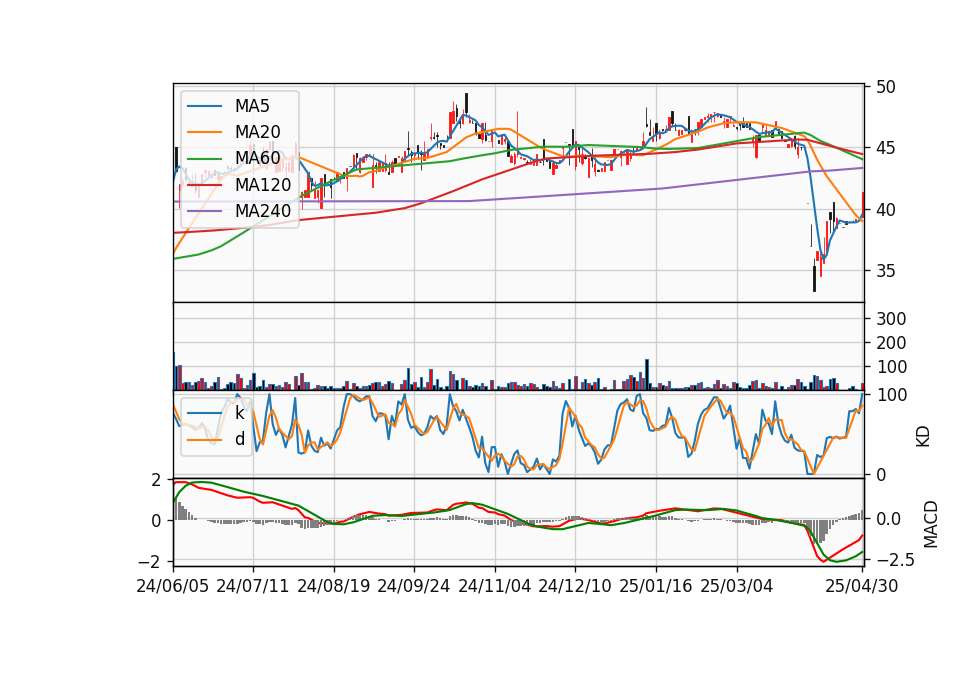
Task: Click the 24/09/24 date axis label
Action: tap(414, 586)
